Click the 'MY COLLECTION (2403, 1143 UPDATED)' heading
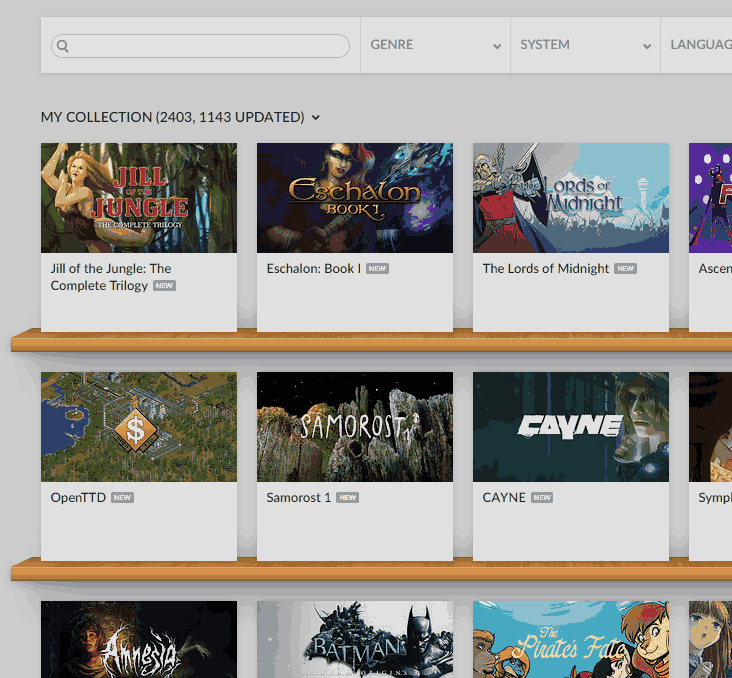This screenshot has height=678, width=732. pyautogui.click(x=172, y=117)
